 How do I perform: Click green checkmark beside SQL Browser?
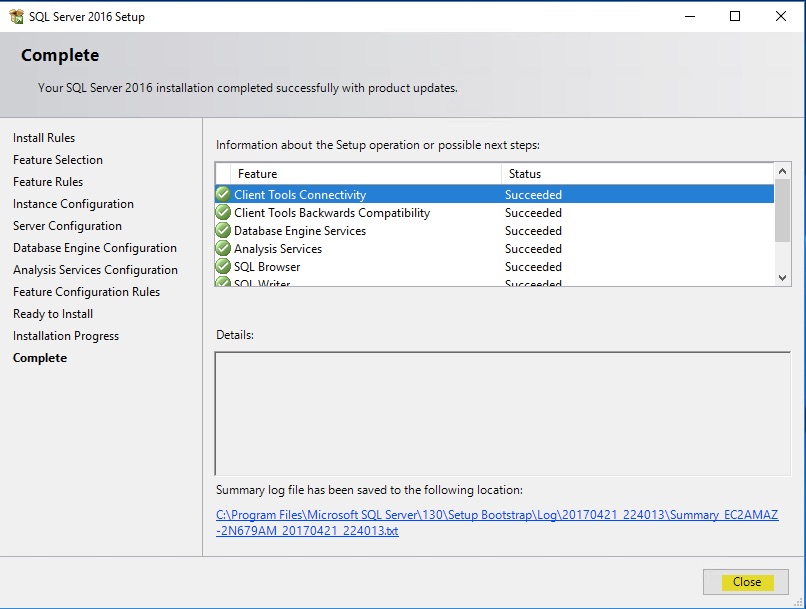pyautogui.click(x=223, y=267)
